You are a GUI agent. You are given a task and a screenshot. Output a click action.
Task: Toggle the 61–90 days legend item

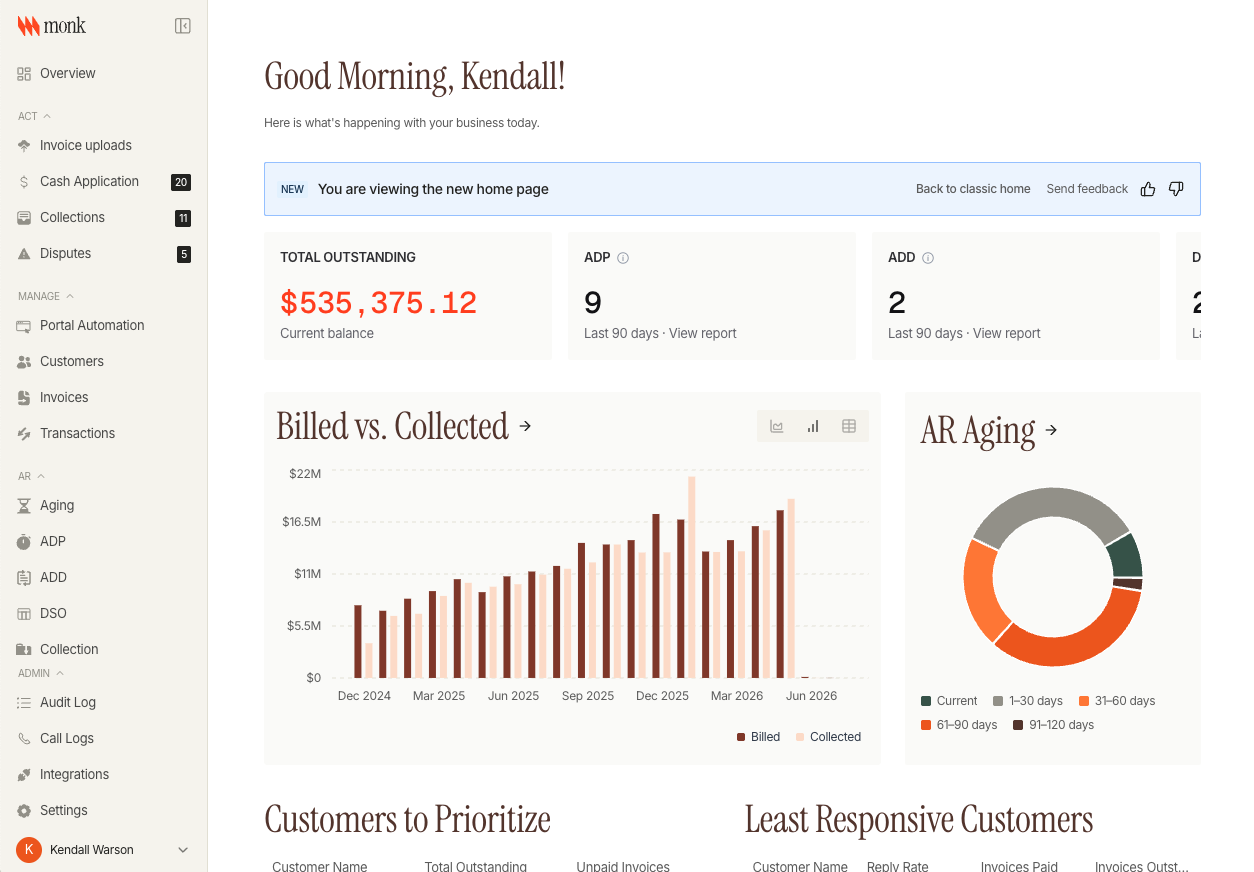959,725
